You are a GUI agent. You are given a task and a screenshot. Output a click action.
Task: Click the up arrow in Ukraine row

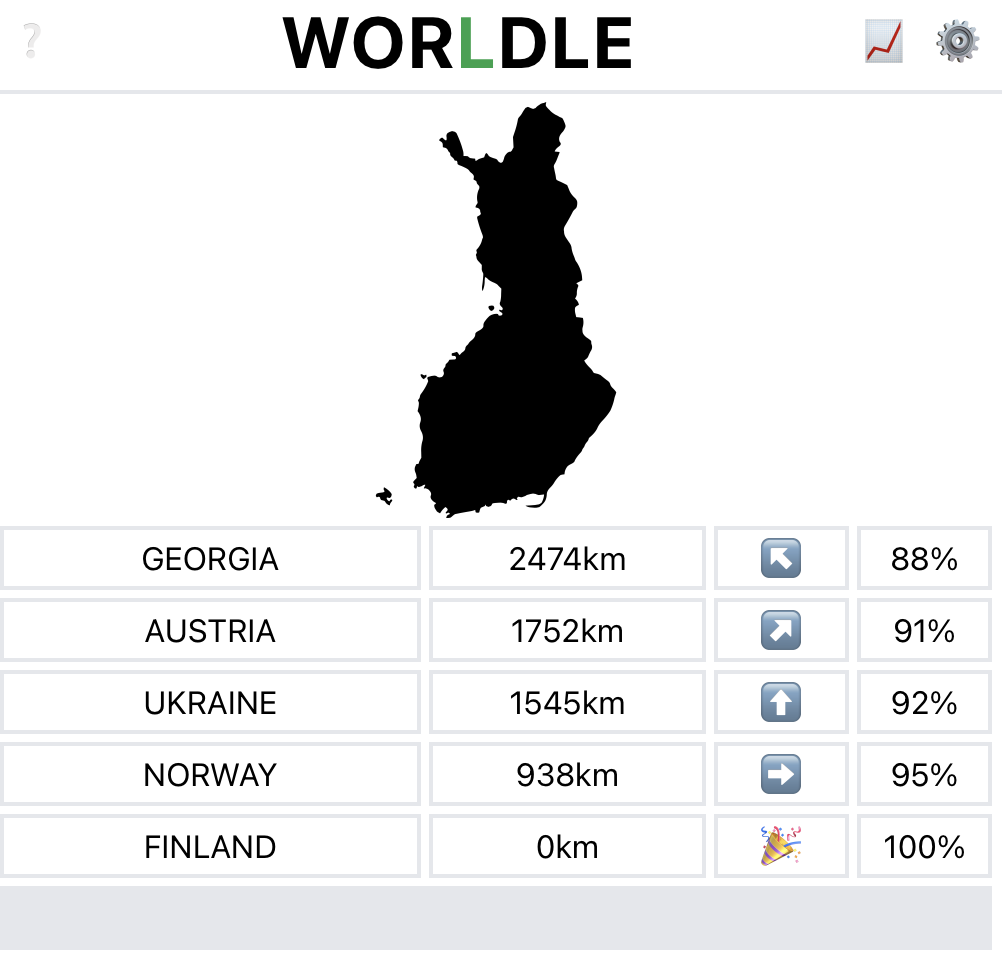(x=781, y=702)
